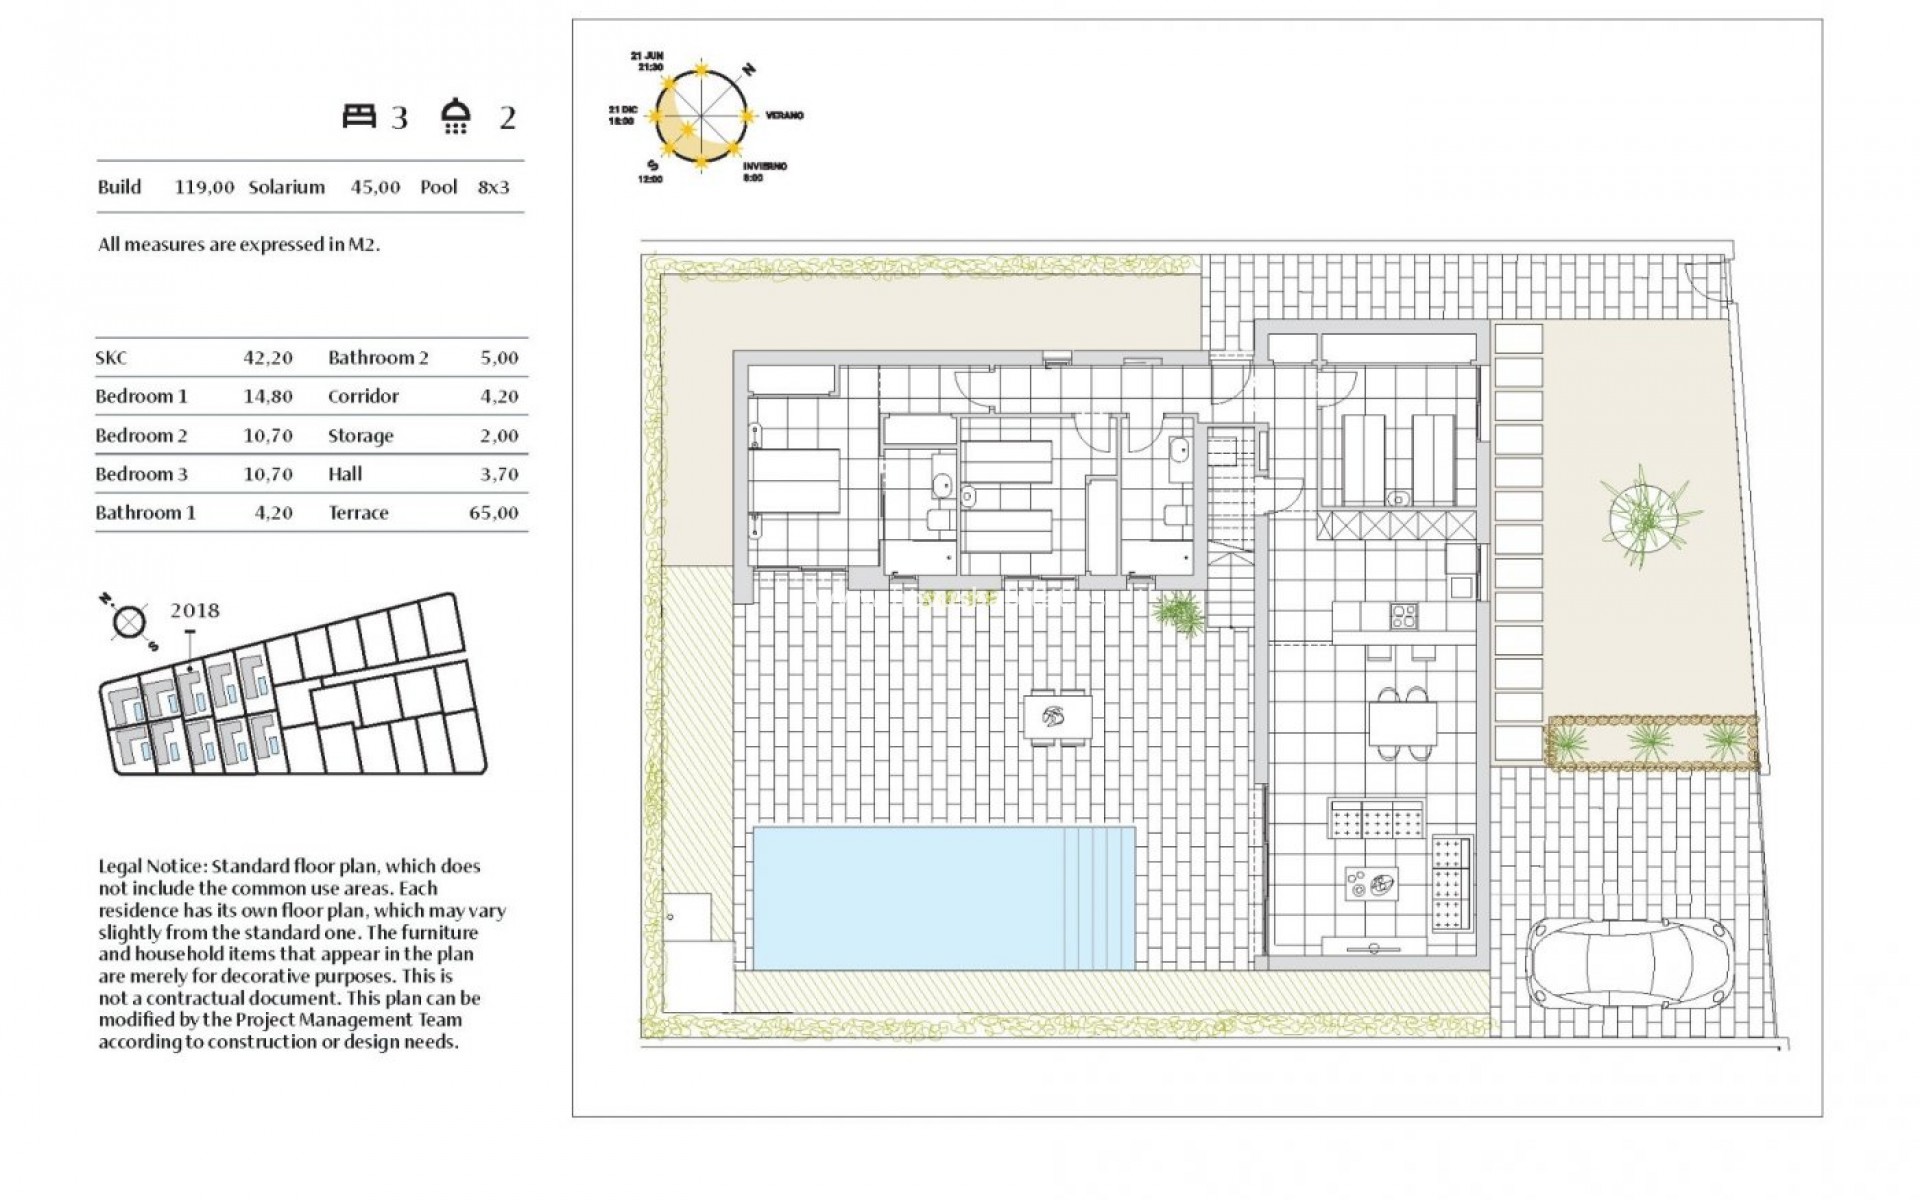The image size is (1920, 1200).
Task: Click the "Corridor" label
Action: [x=363, y=396]
